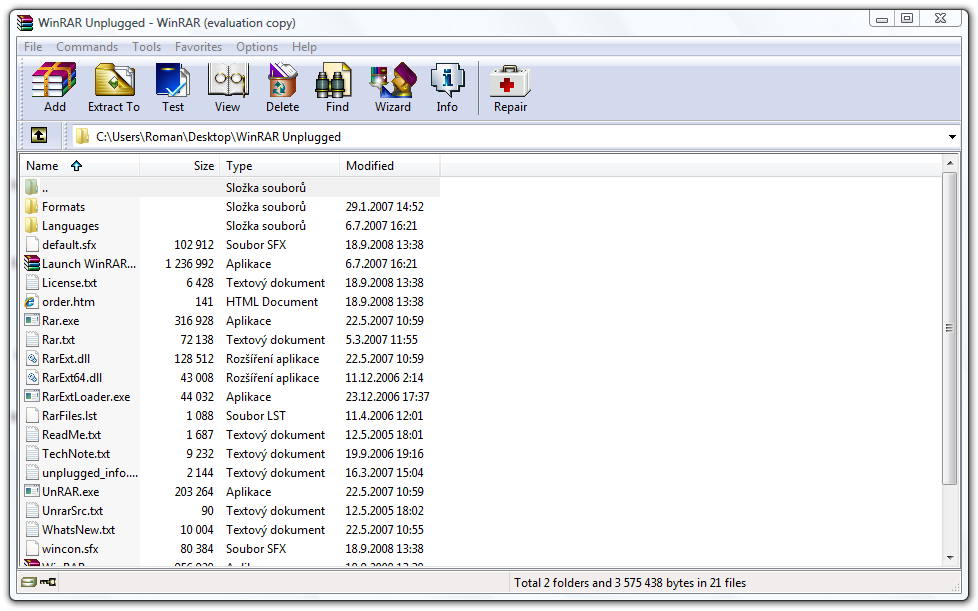The height and width of the screenshot is (611, 978).
Task: Click the 29.1.2007 14:52 modified date
Action: [x=385, y=206]
